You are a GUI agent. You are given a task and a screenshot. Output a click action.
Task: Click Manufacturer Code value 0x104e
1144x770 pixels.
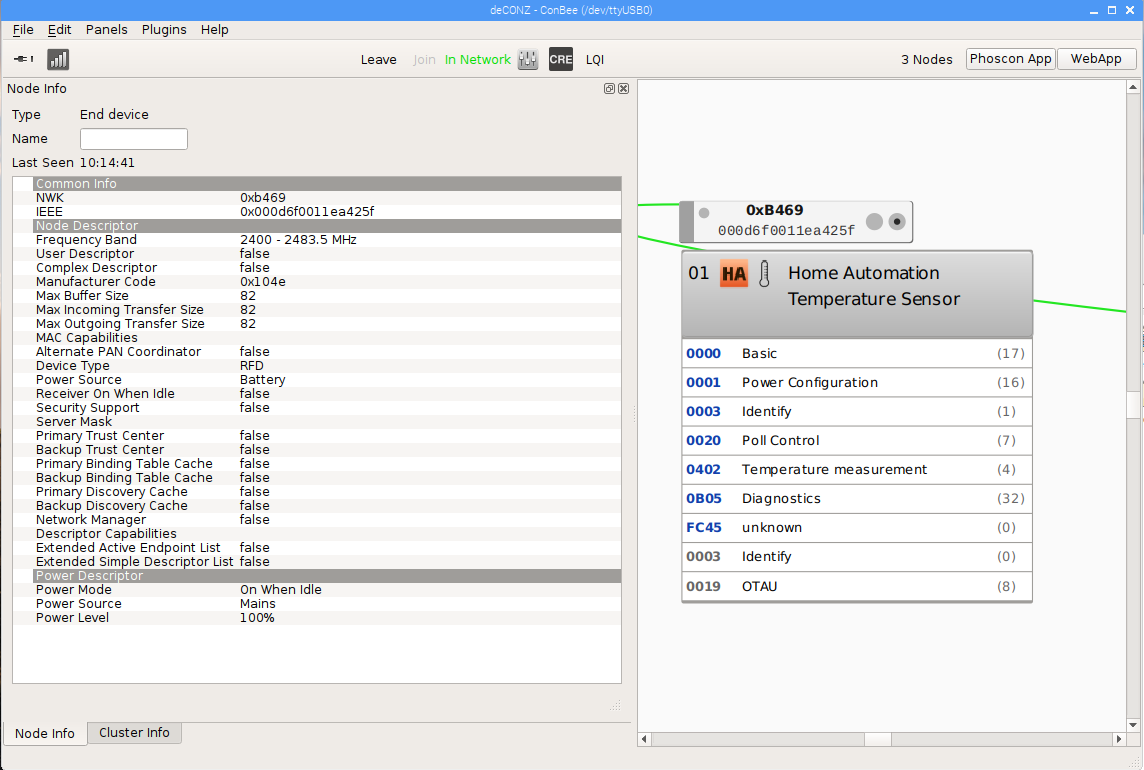pos(263,282)
